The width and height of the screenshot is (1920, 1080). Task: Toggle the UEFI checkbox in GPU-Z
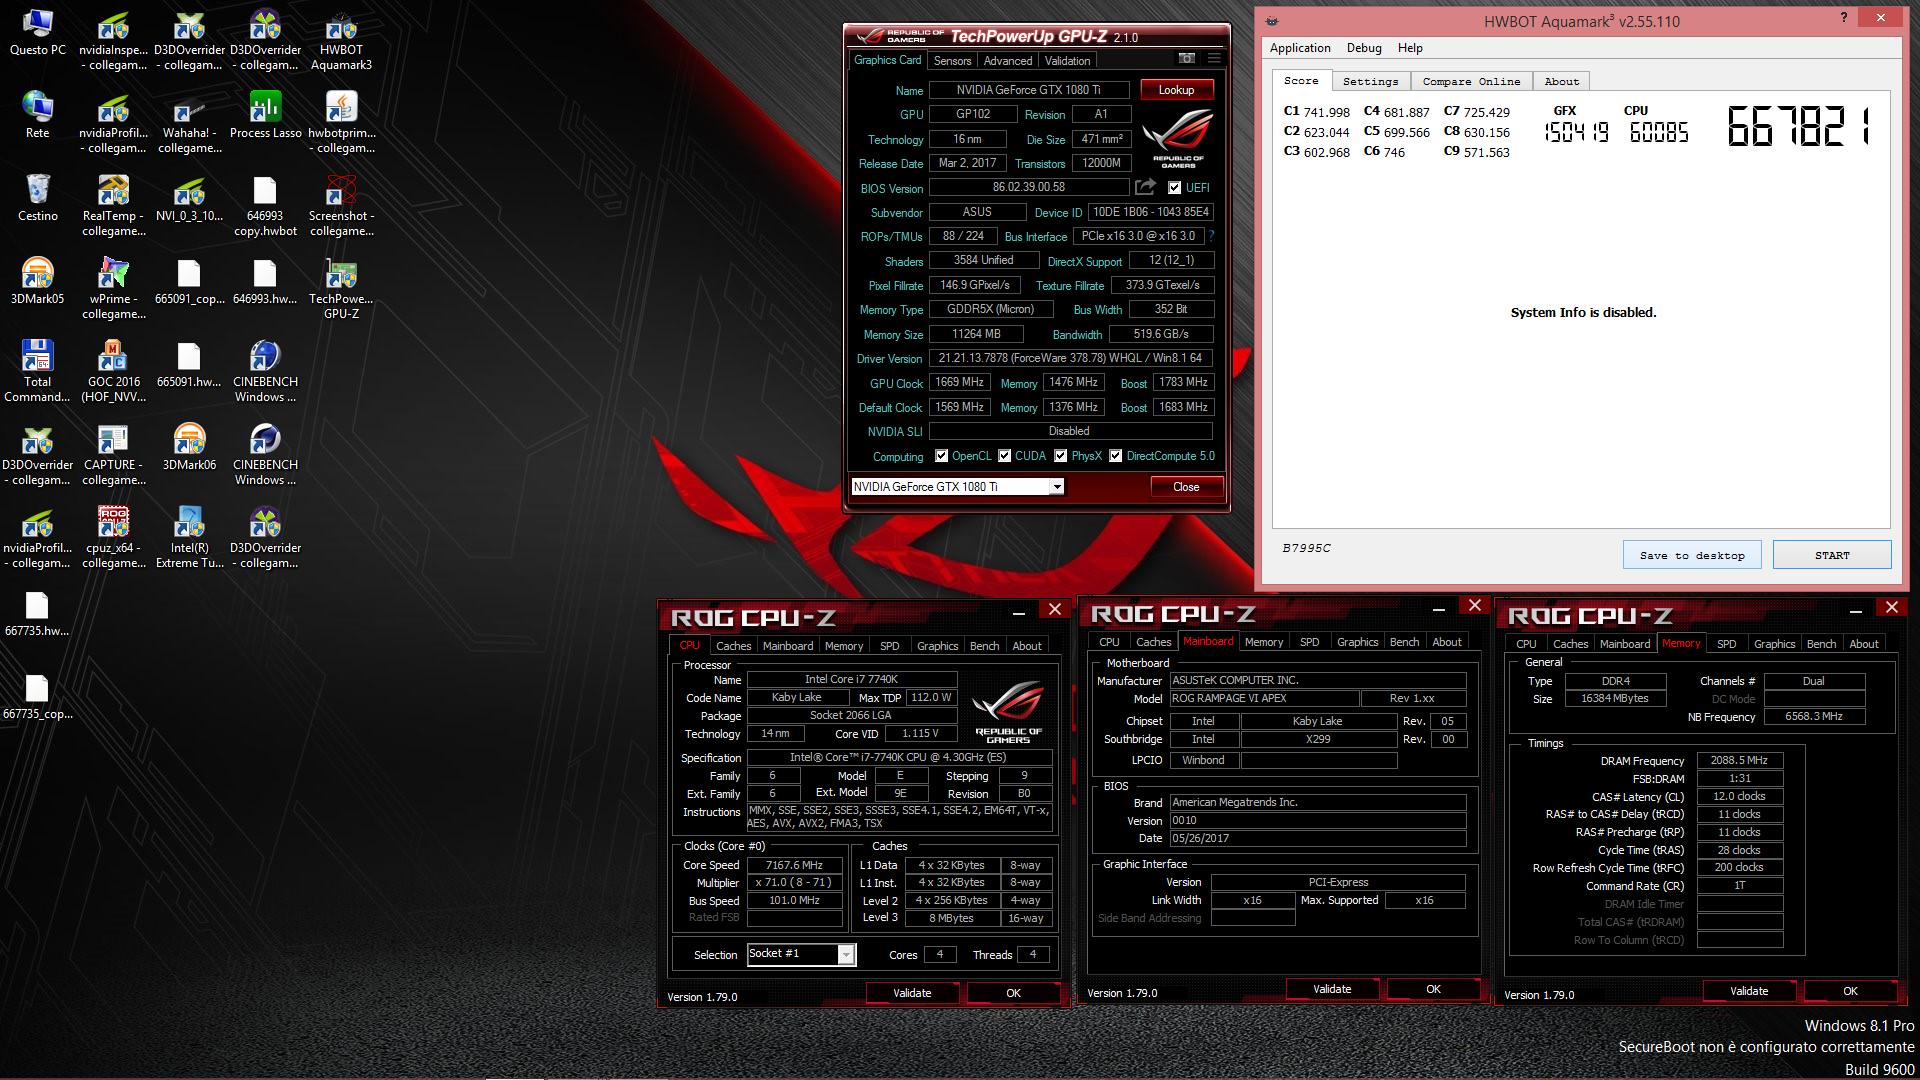tap(1175, 188)
